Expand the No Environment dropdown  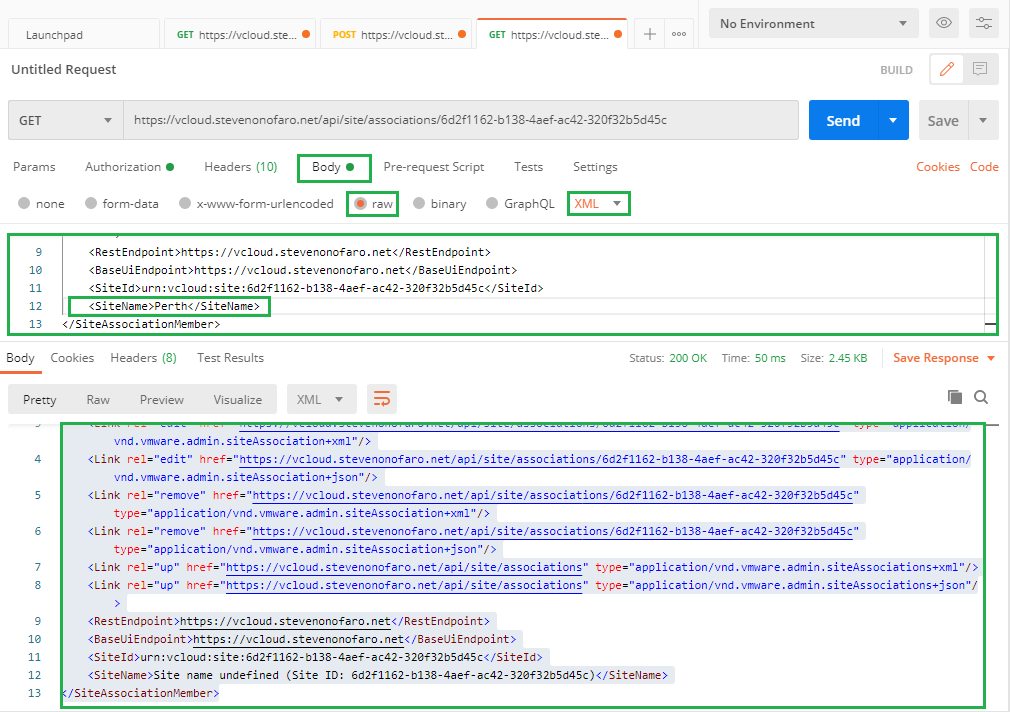813,23
